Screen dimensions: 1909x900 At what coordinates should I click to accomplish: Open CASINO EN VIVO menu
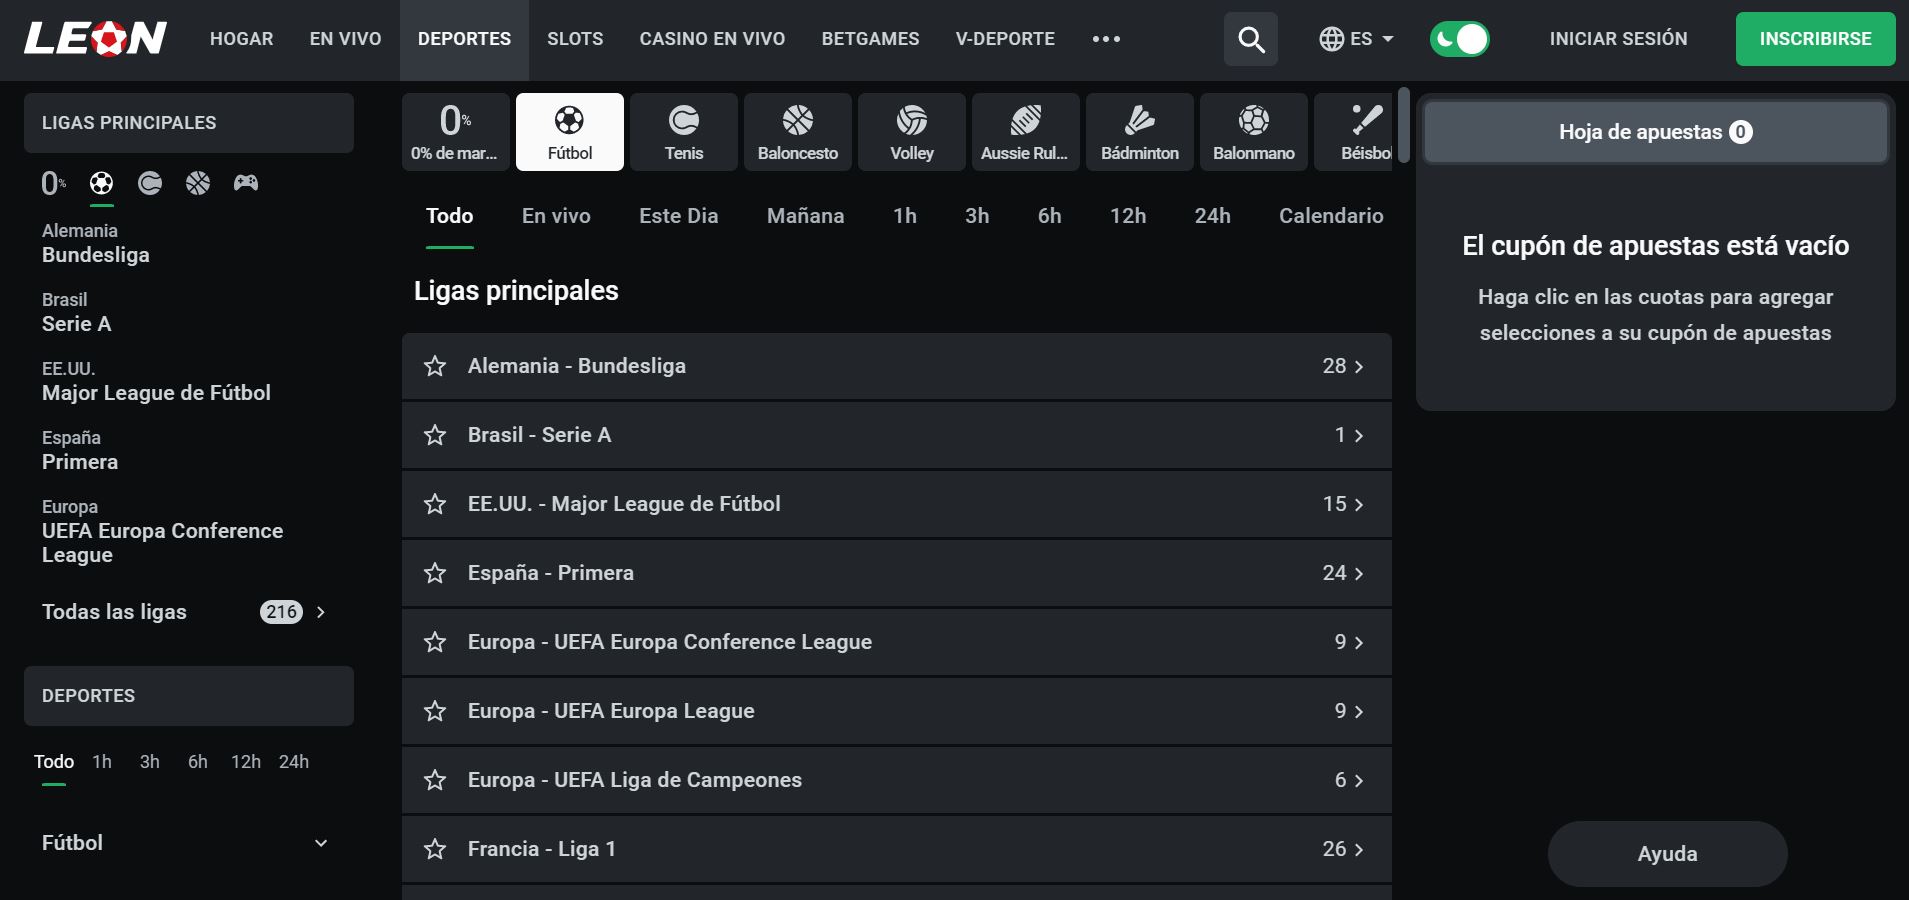click(712, 39)
